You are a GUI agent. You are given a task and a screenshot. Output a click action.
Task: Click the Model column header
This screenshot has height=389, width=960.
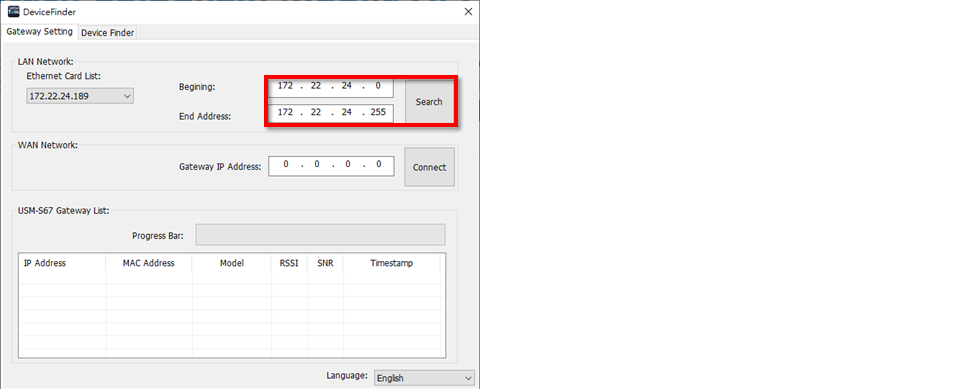pyautogui.click(x=232, y=263)
